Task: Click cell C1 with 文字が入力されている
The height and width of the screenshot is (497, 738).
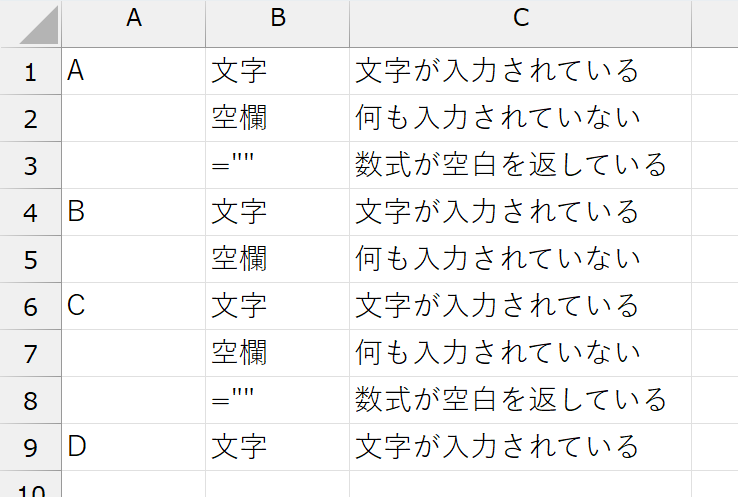Action: 520,72
